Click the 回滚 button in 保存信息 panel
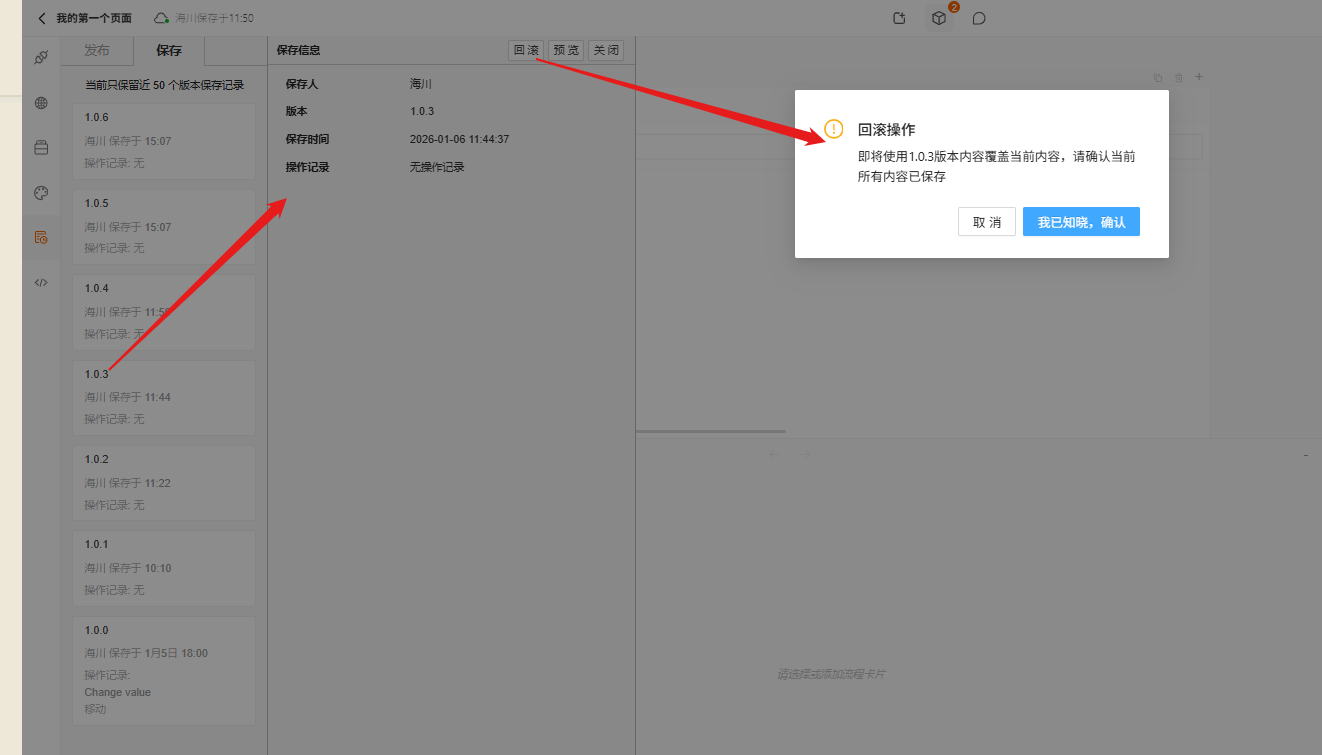Screen dimensions: 1322x755 [526, 49]
